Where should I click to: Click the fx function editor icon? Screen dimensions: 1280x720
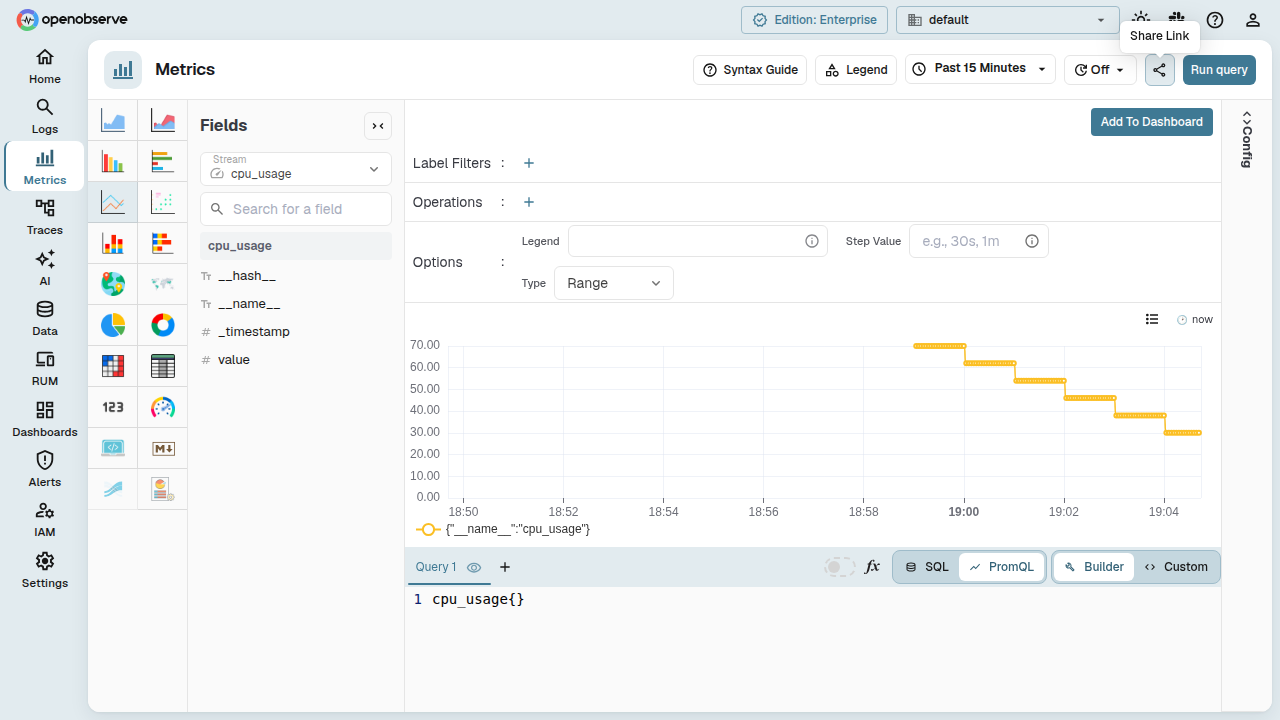(872, 567)
